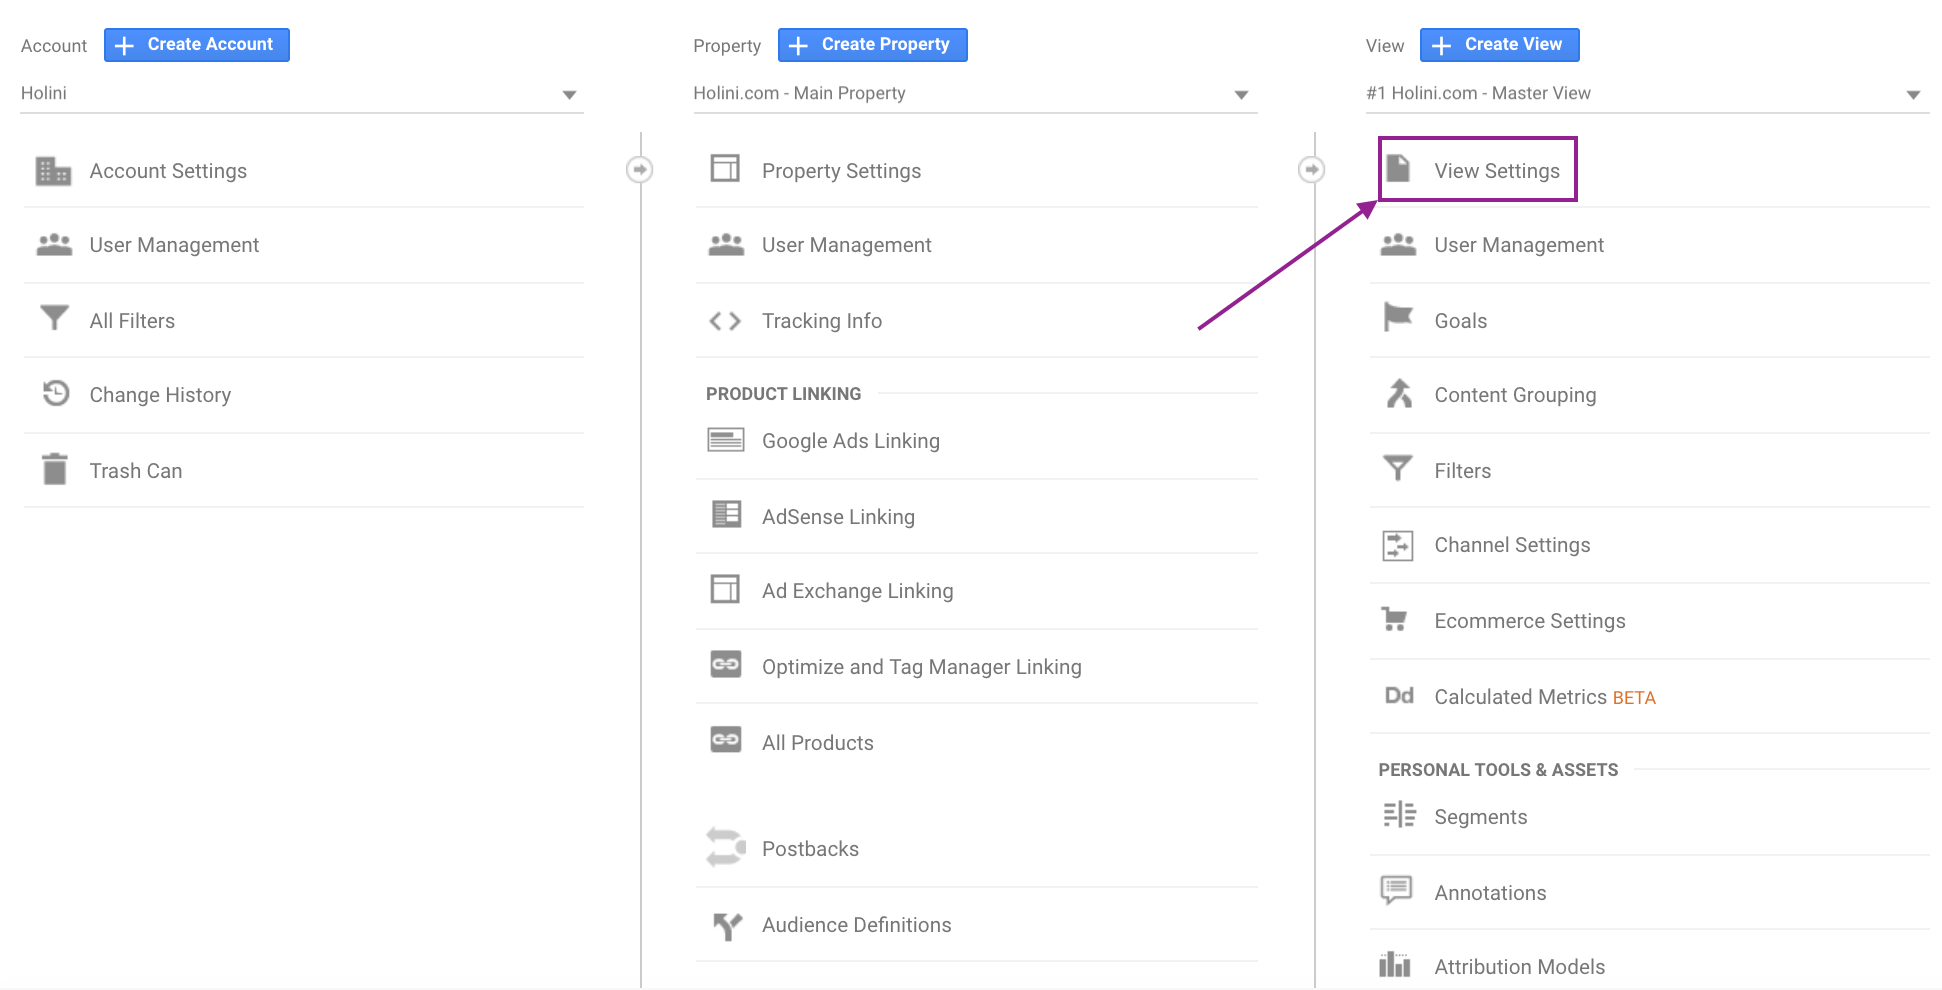1942x990 pixels.
Task: Click the Google Ads Linking icon
Action: [726, 440]
